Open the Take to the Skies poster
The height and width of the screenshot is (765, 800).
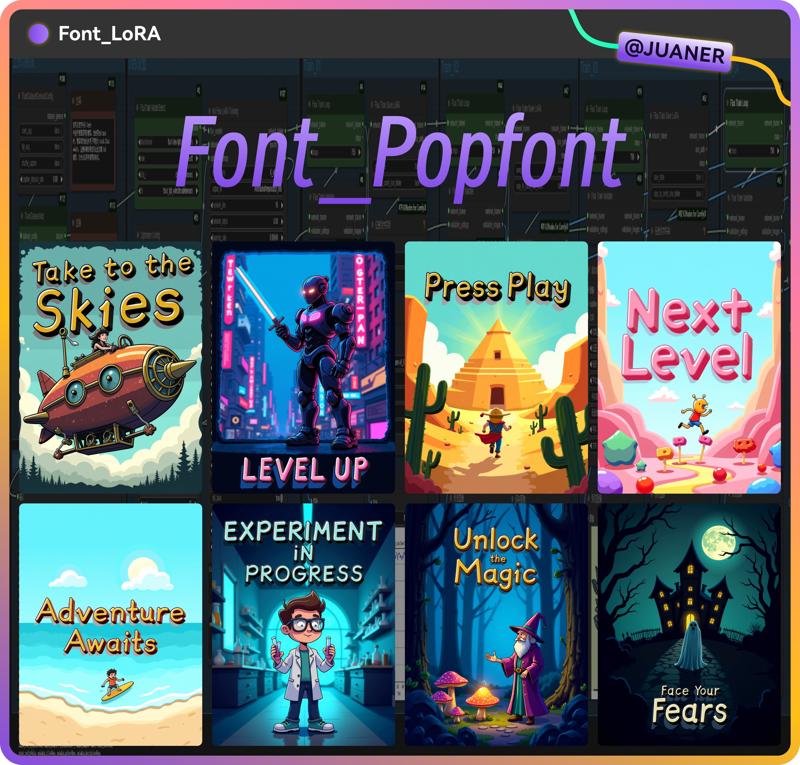pos(110,367)
